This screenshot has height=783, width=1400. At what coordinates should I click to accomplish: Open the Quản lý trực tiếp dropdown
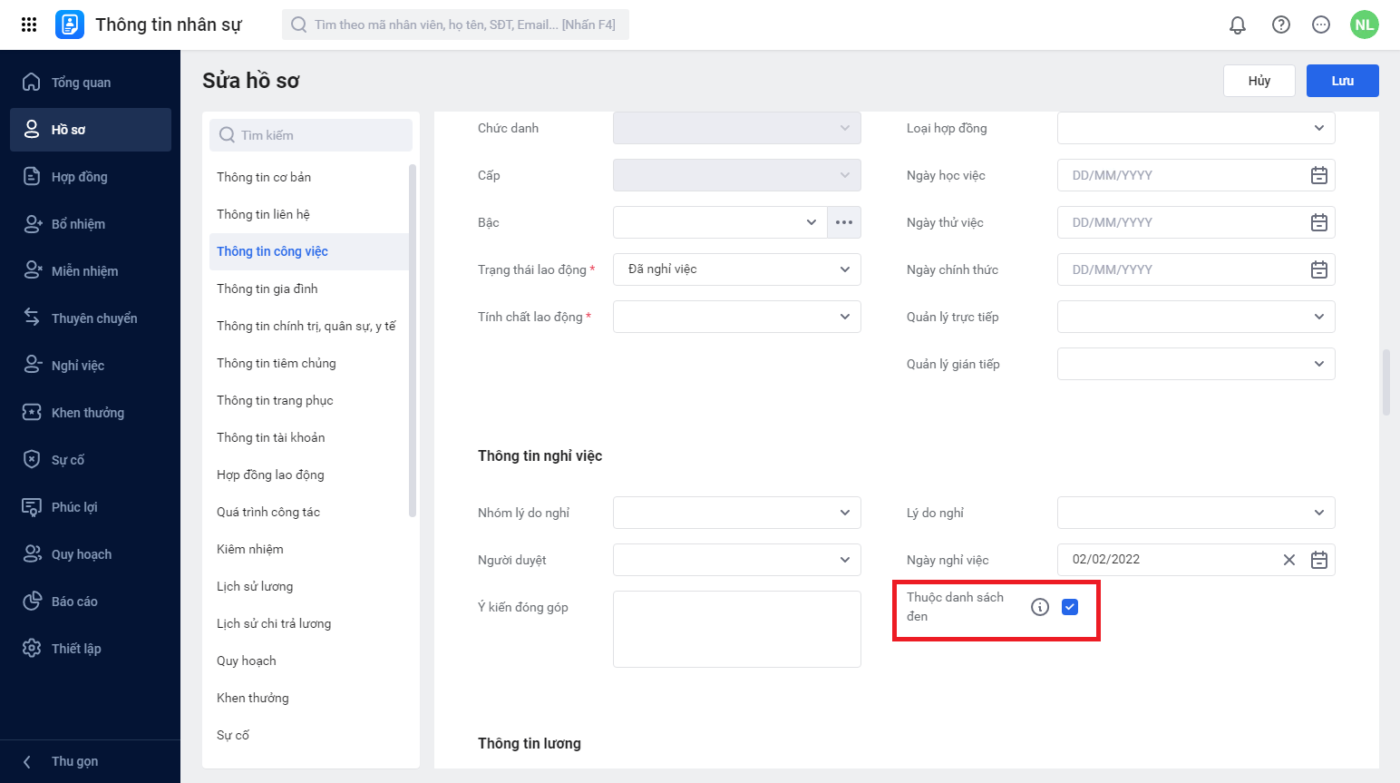coord(1196,317)
